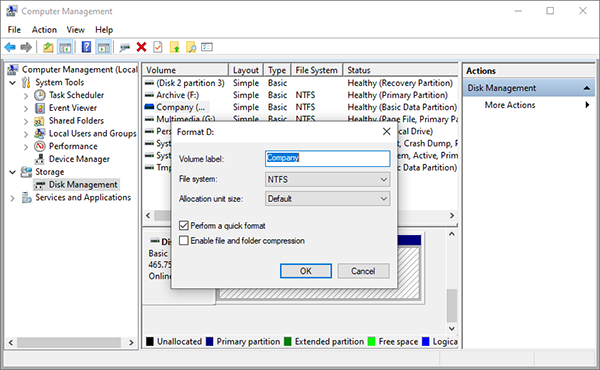Select the Archive (F:) volume row
Viewport: 600px width, 370px height.
(300, 95)
